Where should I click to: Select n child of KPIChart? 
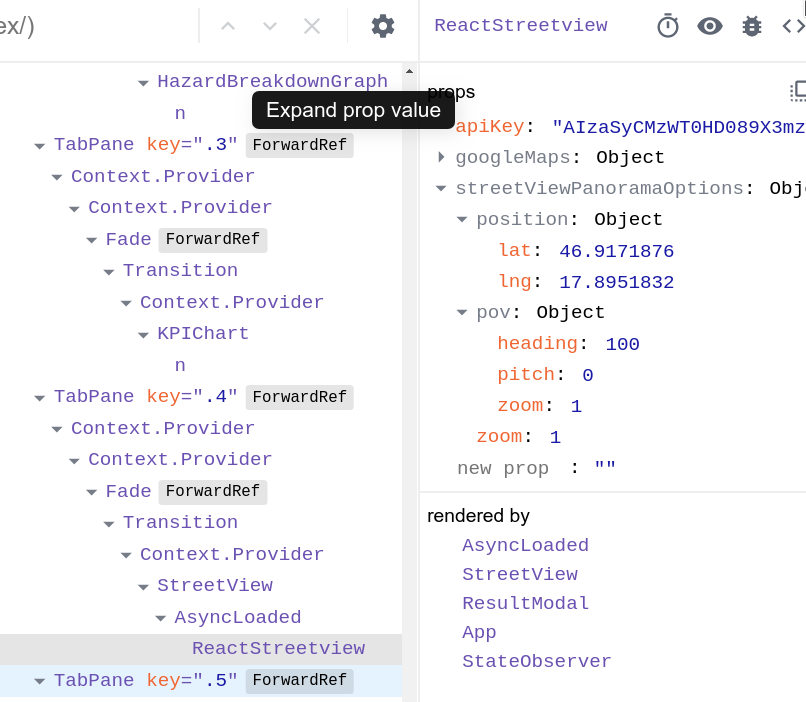[x=180, y=365]
